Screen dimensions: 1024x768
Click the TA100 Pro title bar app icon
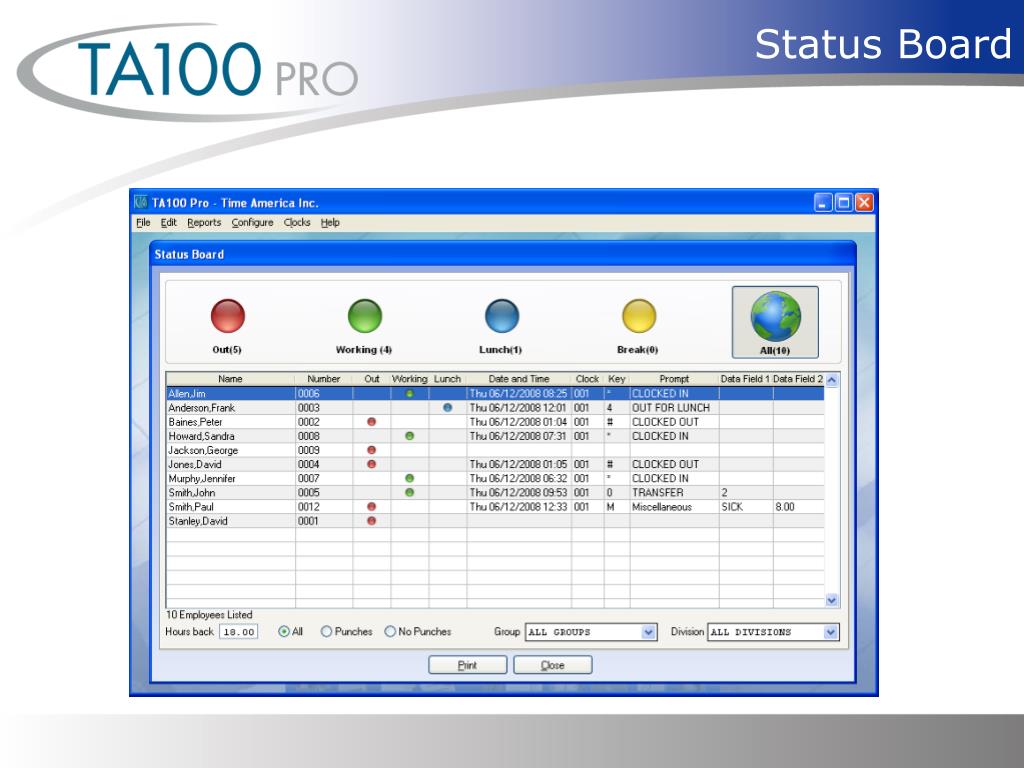tap(140, 202)
